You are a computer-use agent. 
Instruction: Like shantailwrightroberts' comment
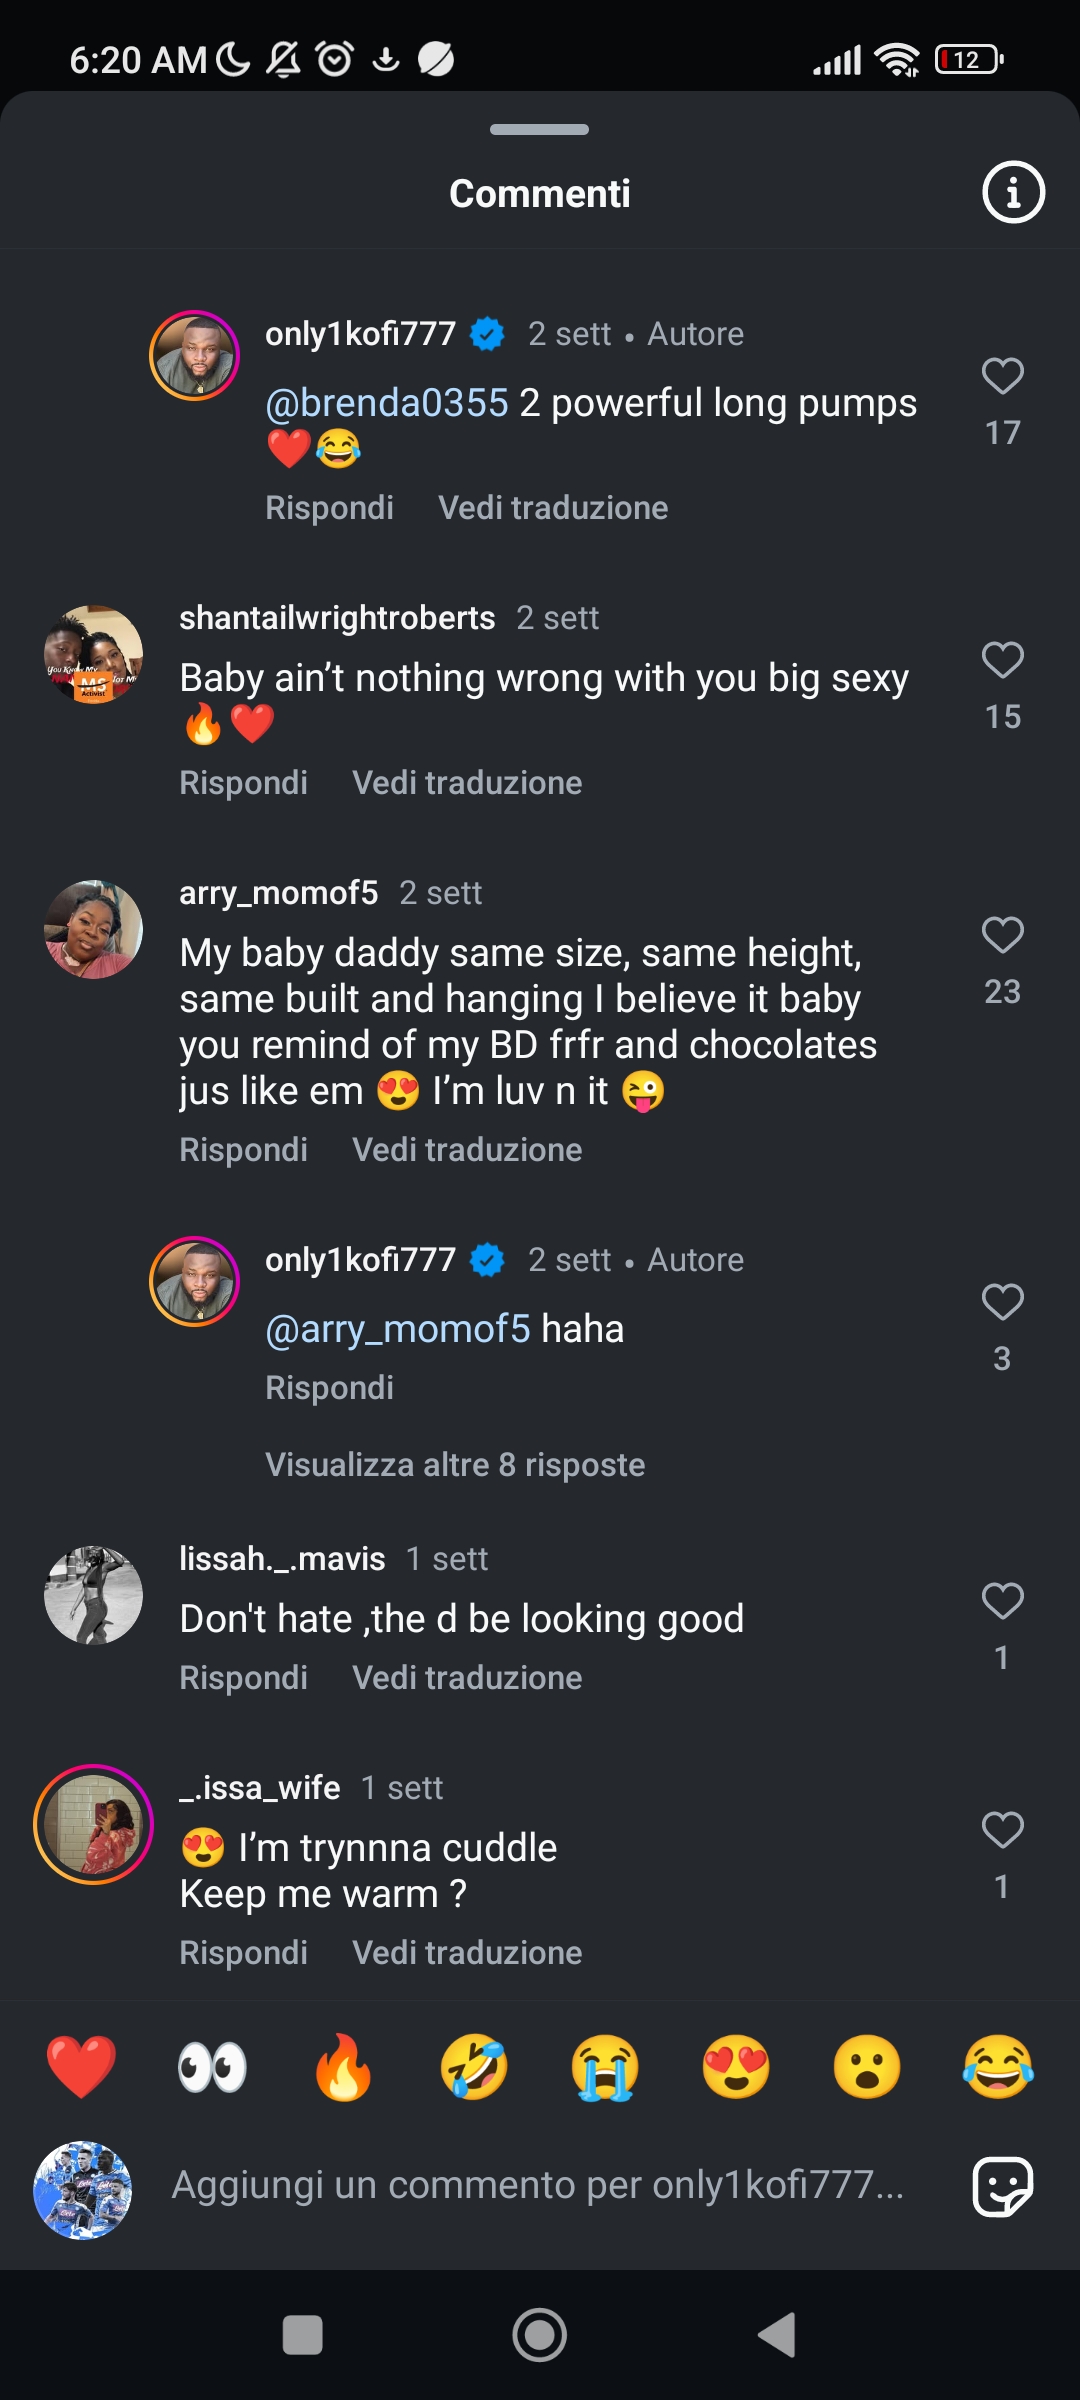click(1002, 661)
